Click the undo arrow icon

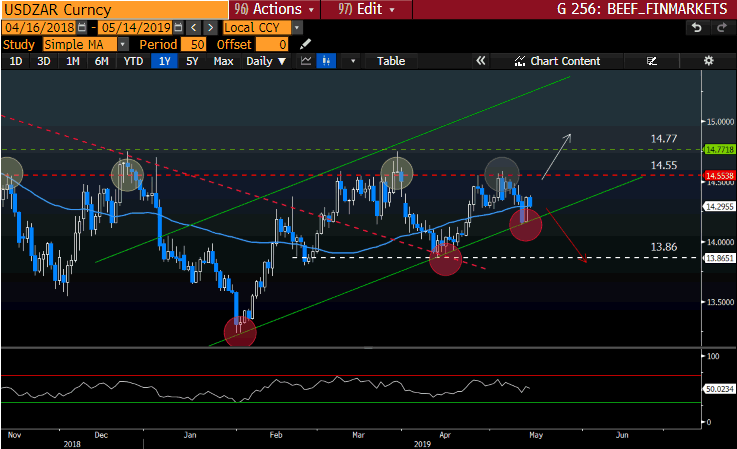[x=696, y=28]
